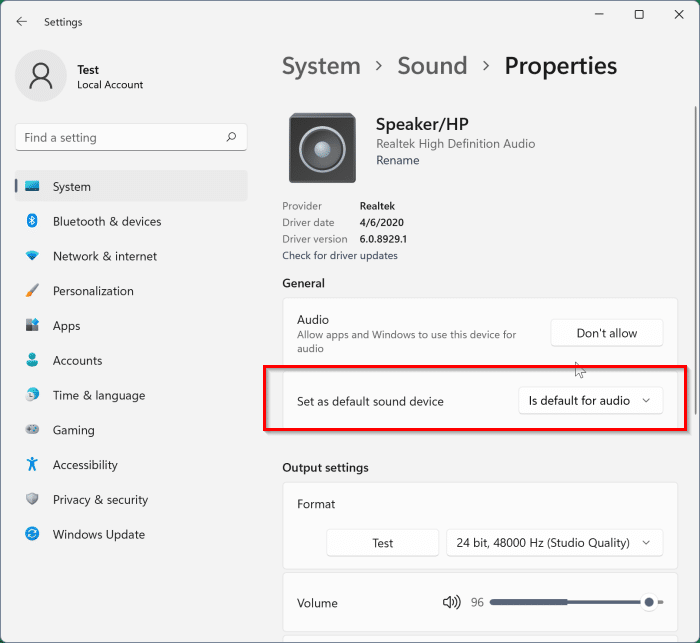Viewport: 700px width, 643px height.
Task: Click the volume slider thumb
Action: click(649, 602)
